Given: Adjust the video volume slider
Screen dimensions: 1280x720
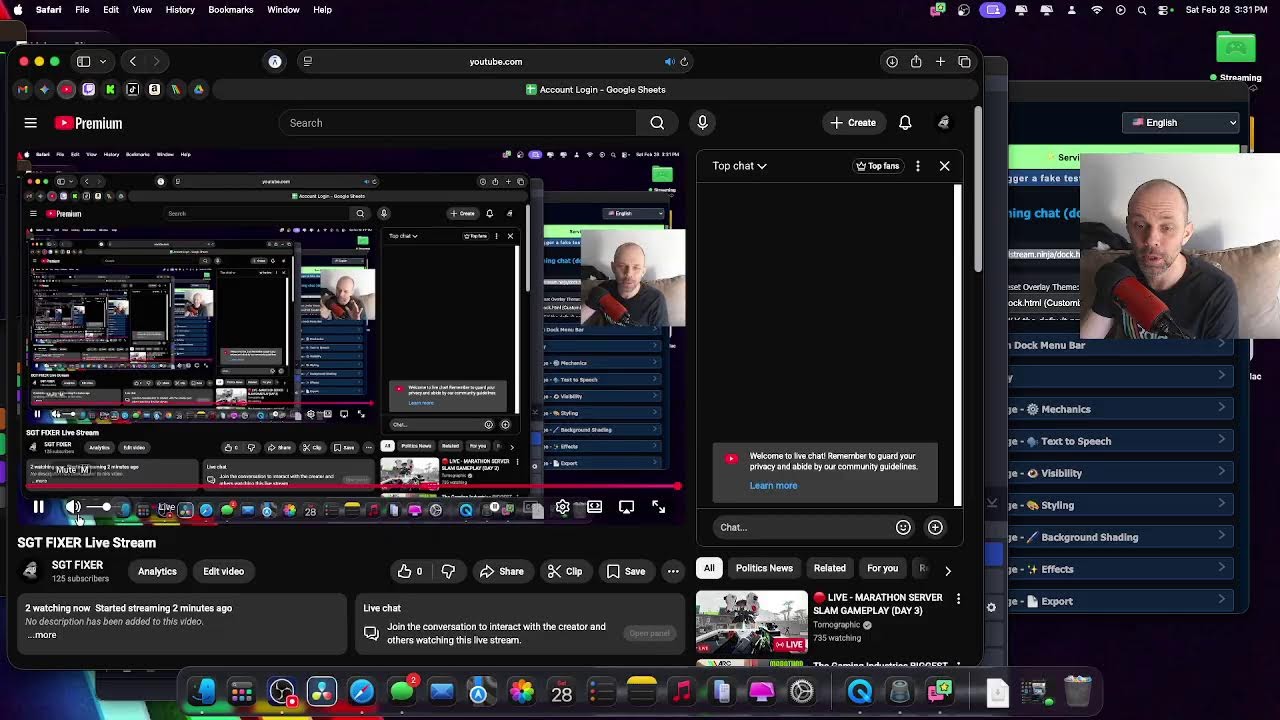Looking at the screenshot, I should pos(100,507).
